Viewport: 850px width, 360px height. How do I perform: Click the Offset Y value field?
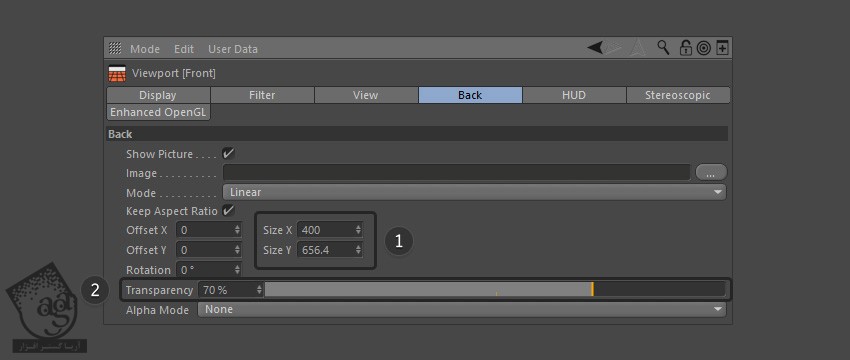(x=204, y=250)
